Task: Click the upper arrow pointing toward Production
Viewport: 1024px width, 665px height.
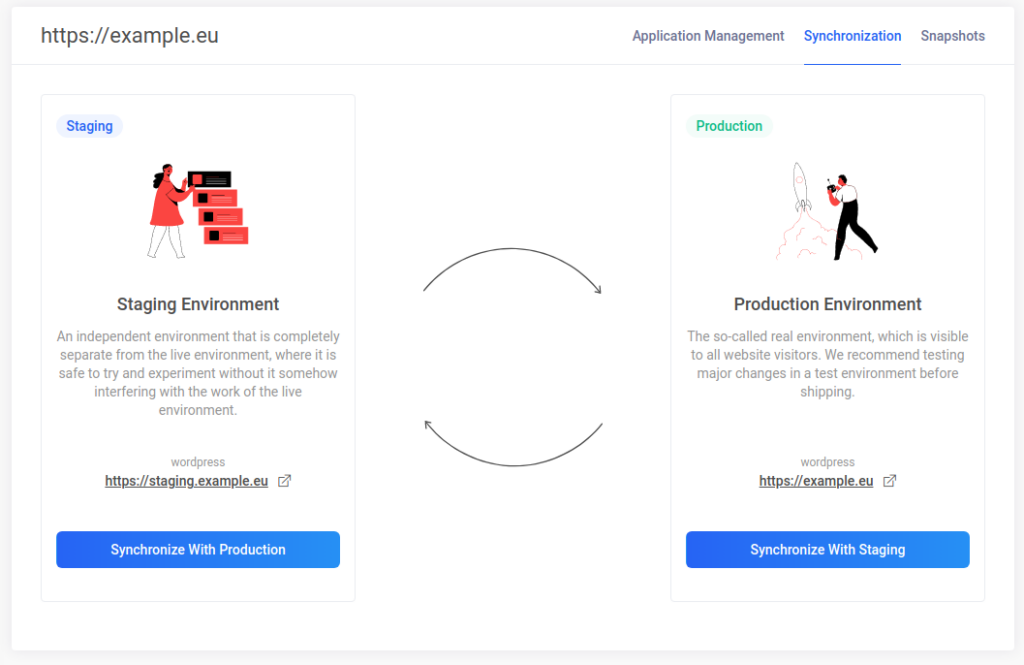Action: [512, 253]
